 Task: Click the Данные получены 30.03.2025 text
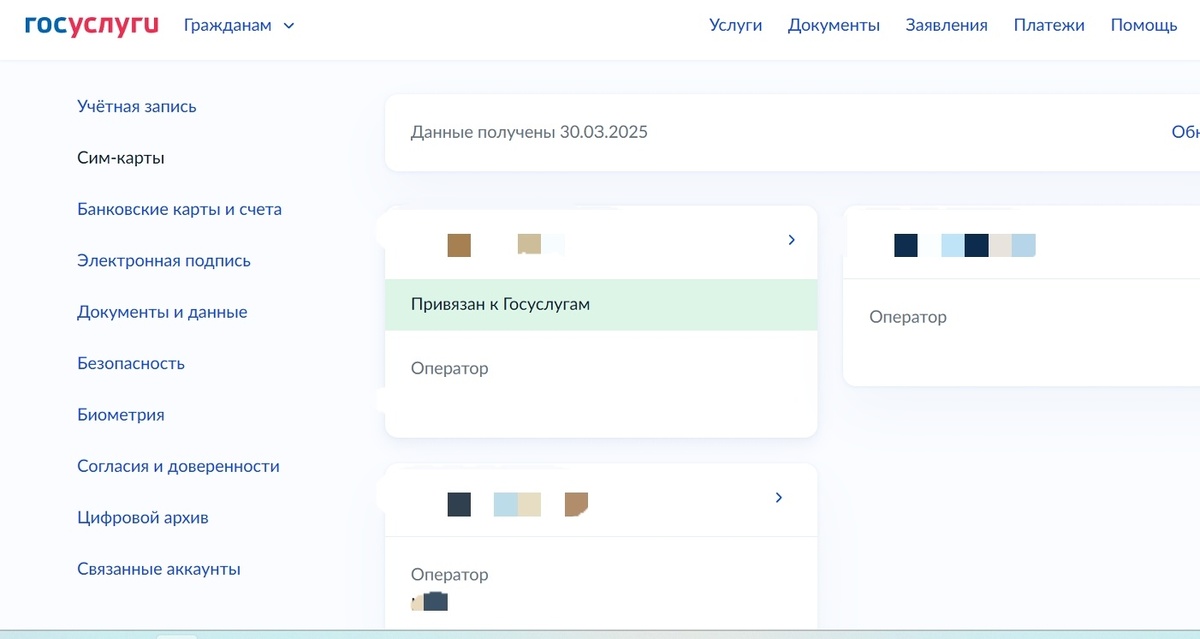(x=529, y=132)
